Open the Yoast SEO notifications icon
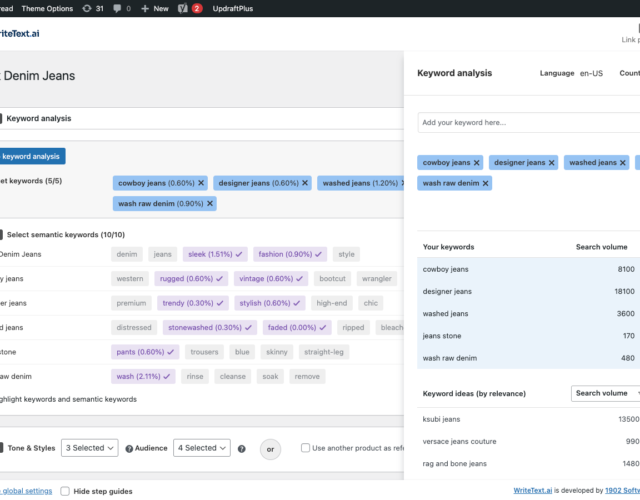640x500 pixels. pyautogui.click(x=183, y=8)
